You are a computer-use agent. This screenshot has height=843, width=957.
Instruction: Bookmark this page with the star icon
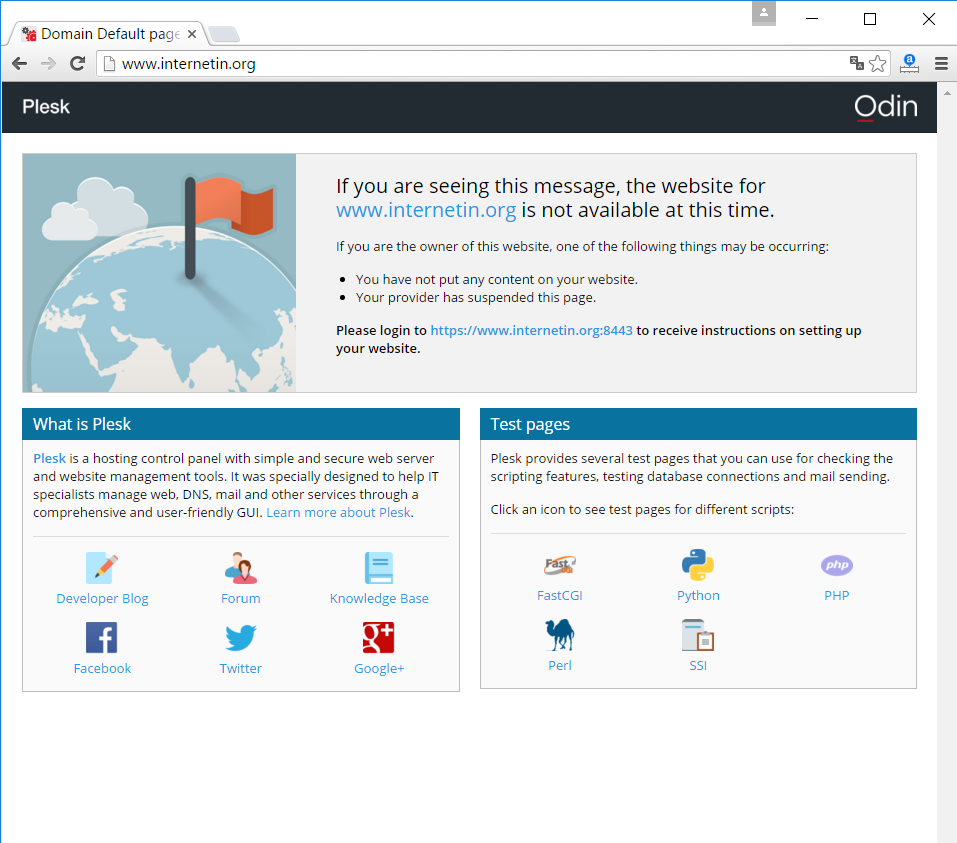coord(878,64)
